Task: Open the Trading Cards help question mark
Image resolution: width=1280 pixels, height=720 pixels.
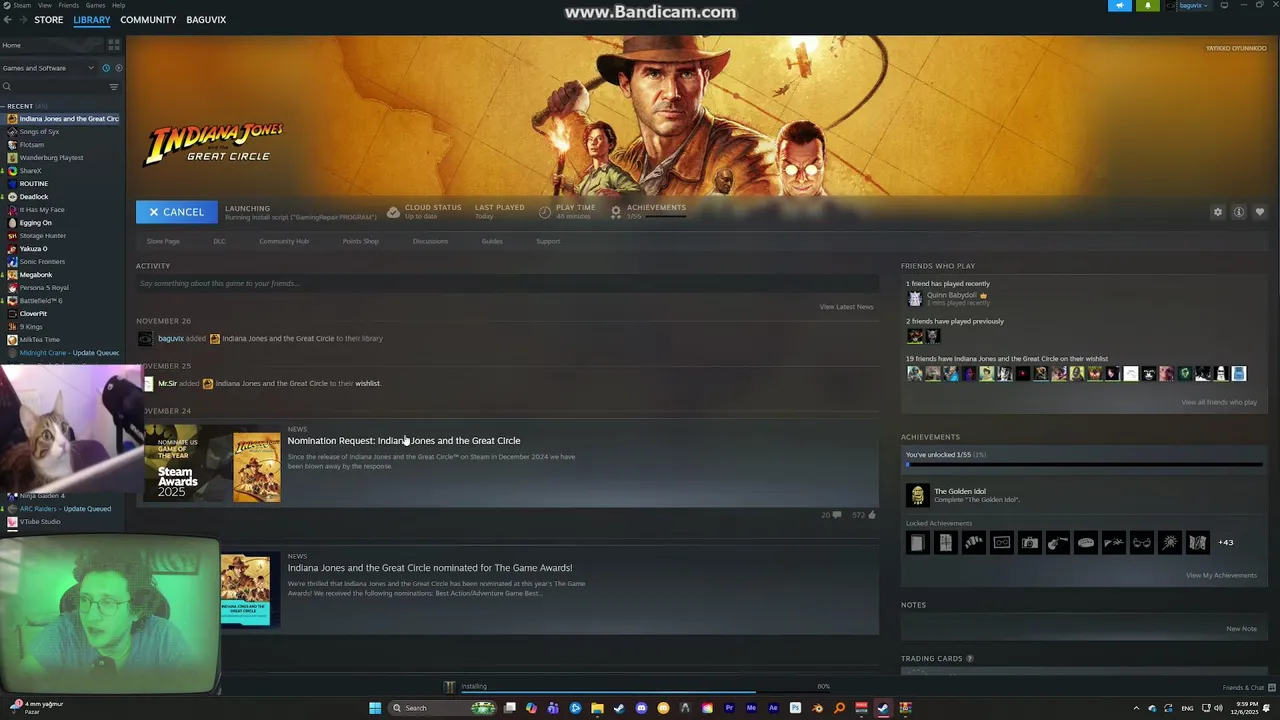Action: (969, 659)
